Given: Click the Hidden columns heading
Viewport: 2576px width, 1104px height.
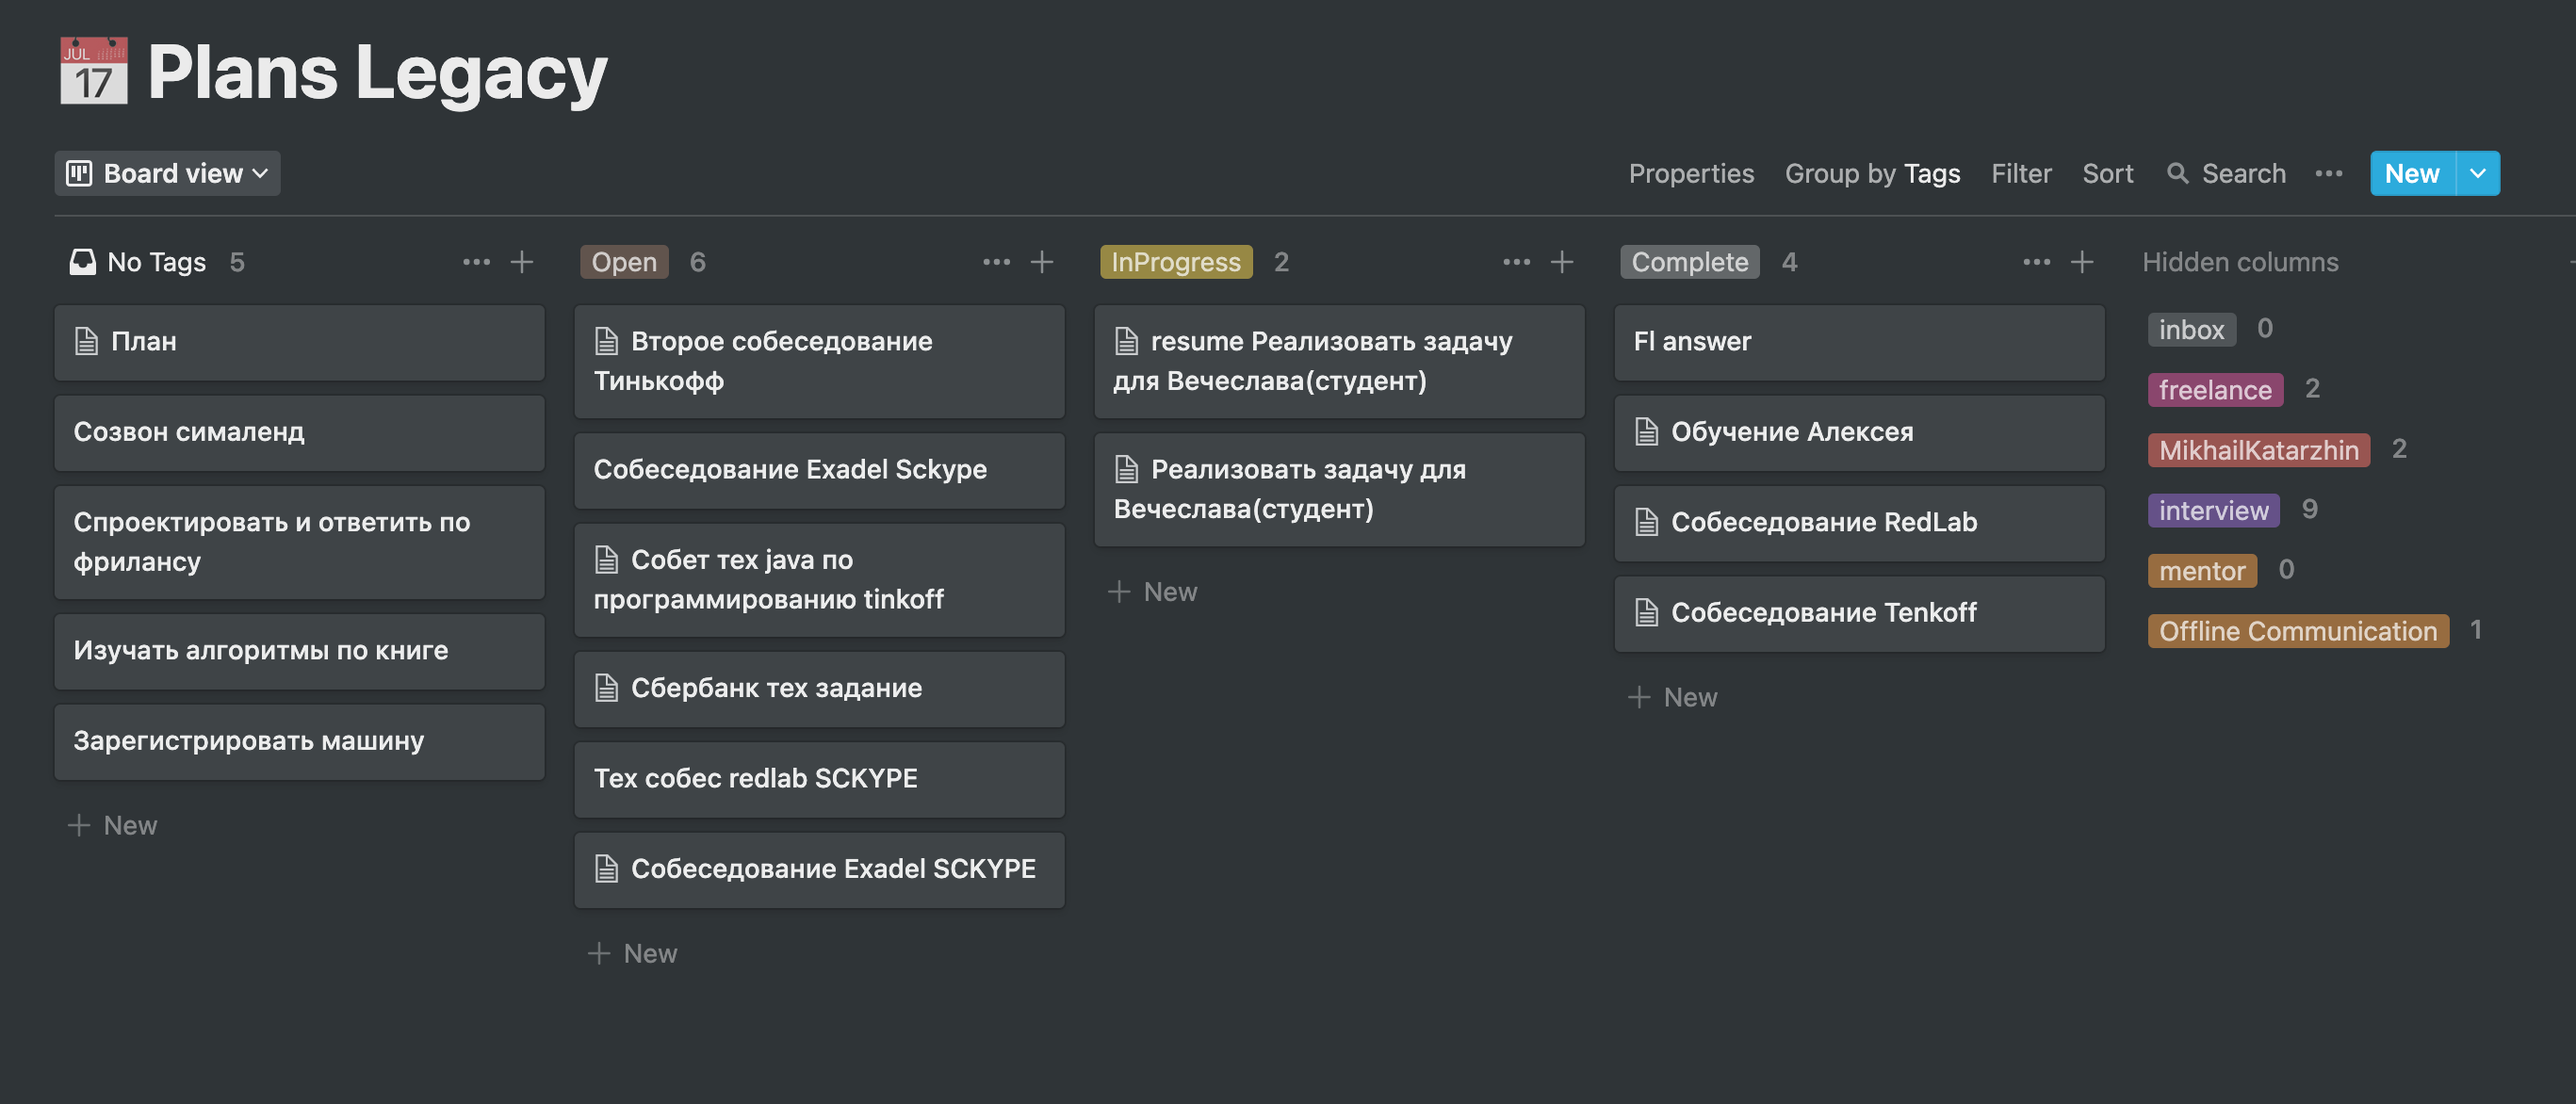Looking at the screenshot, I should (x=2240, y=262).
